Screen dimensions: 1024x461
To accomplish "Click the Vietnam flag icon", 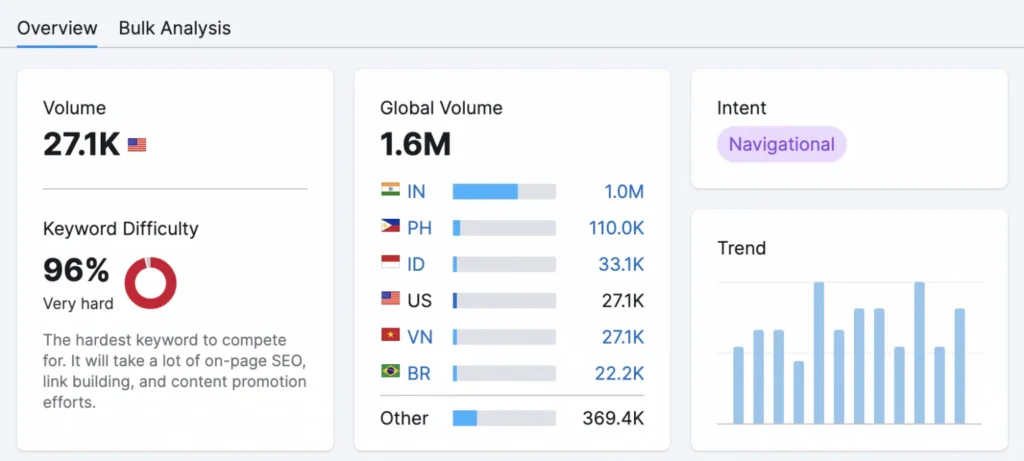I will (x=391, y=336).
